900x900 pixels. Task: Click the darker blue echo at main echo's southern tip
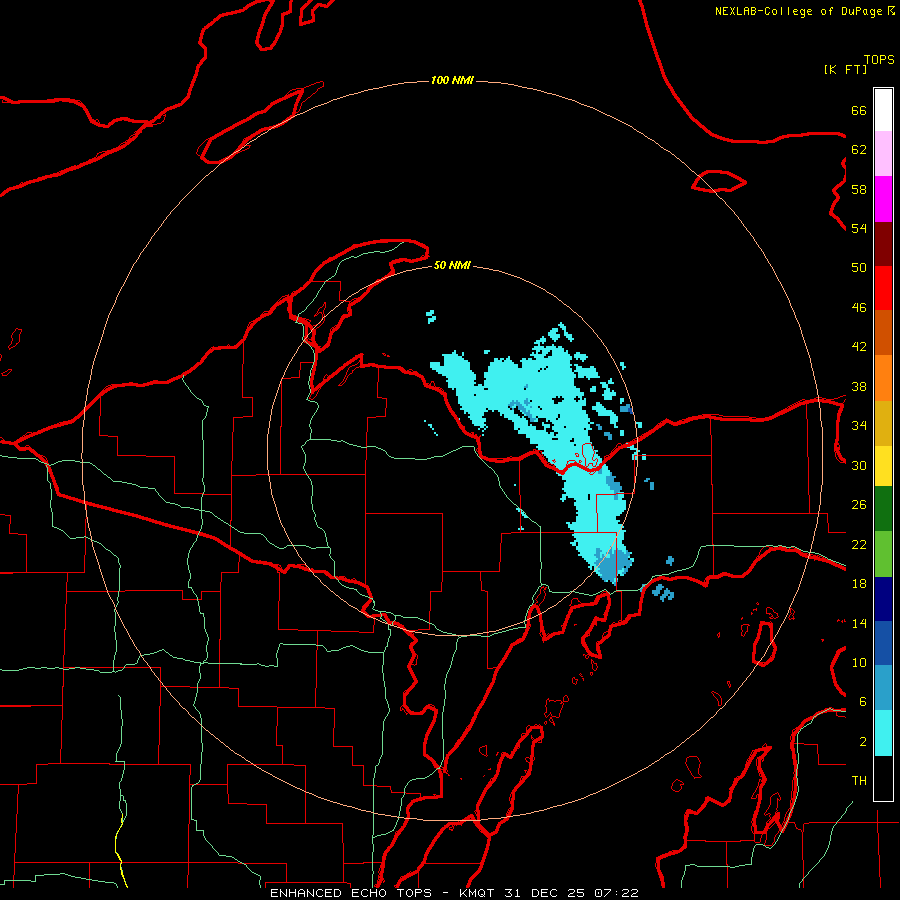[614, 565]
